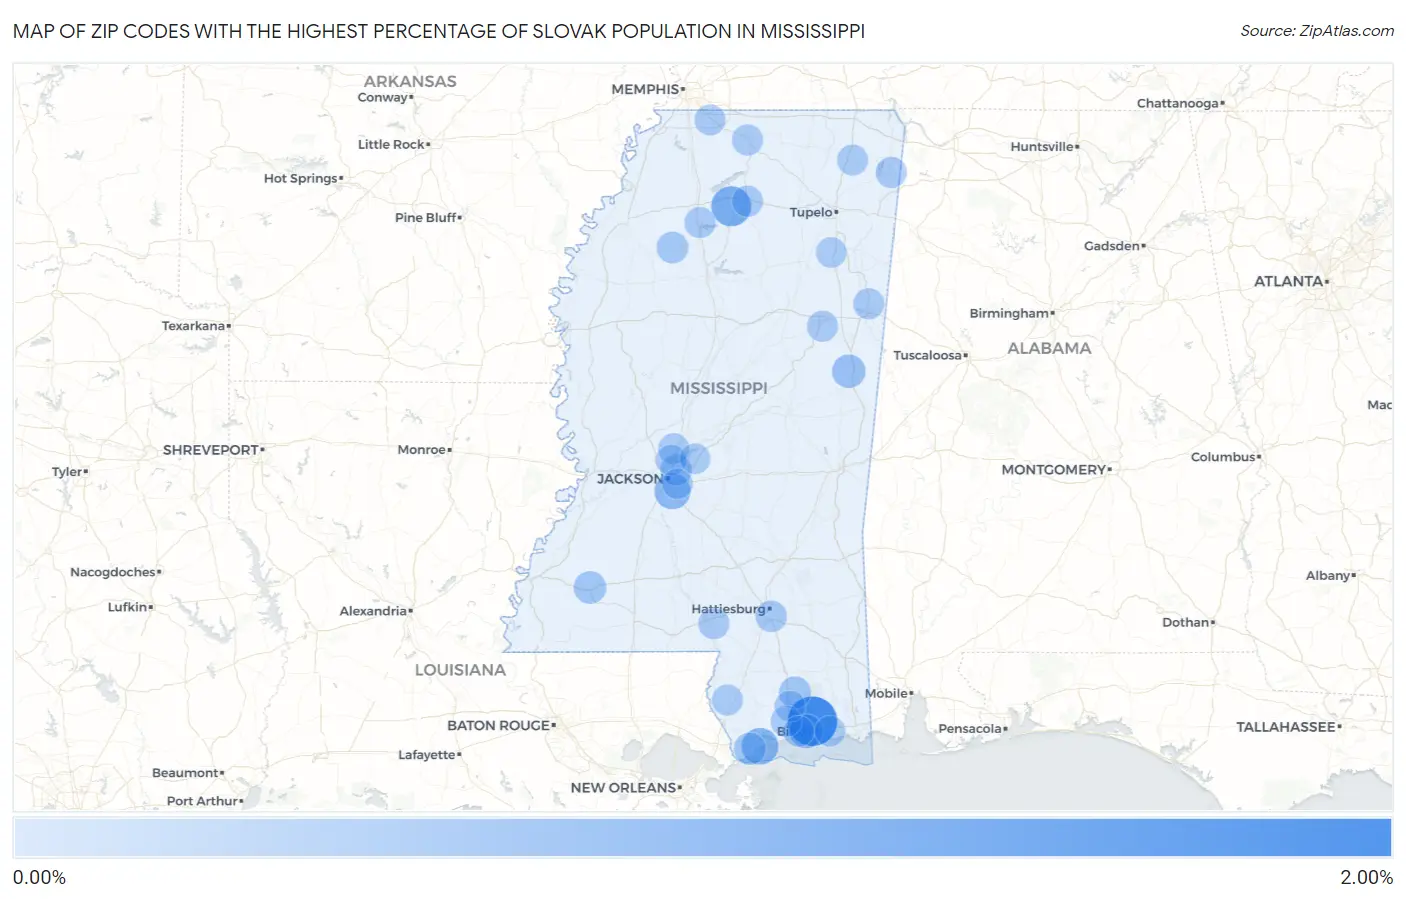Screen dimensions: 1406x899
Task: Click the SHREVEPORT city label
Action: pyautogui.click(x=211, y=450)
